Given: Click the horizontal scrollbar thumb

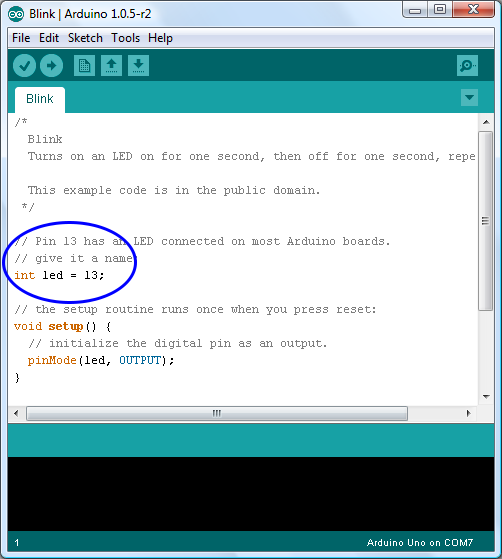Looking at the screenshot, I should tap(217, 414).
